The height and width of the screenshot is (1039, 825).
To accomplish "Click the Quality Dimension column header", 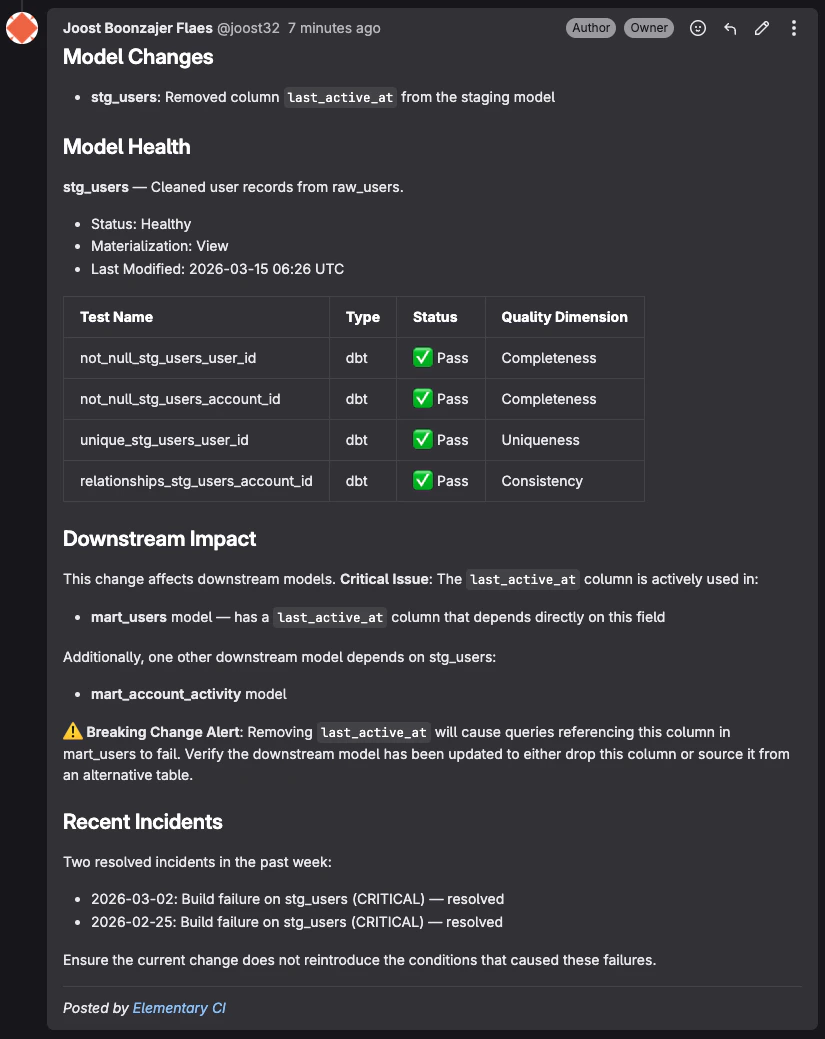I will [x=564, y=317].
